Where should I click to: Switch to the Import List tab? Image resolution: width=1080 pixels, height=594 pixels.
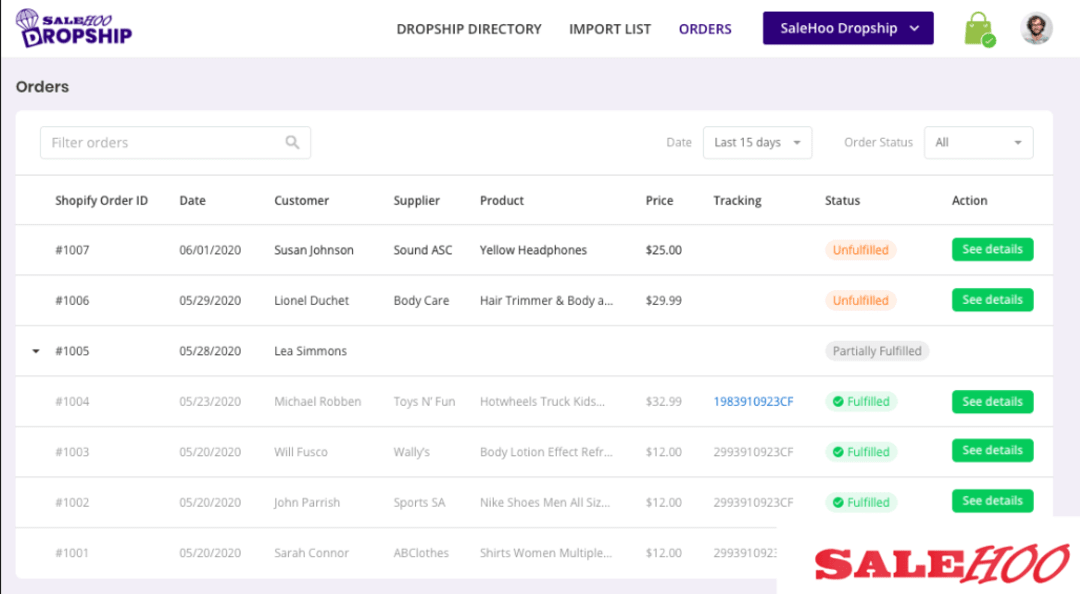(610, 29)
